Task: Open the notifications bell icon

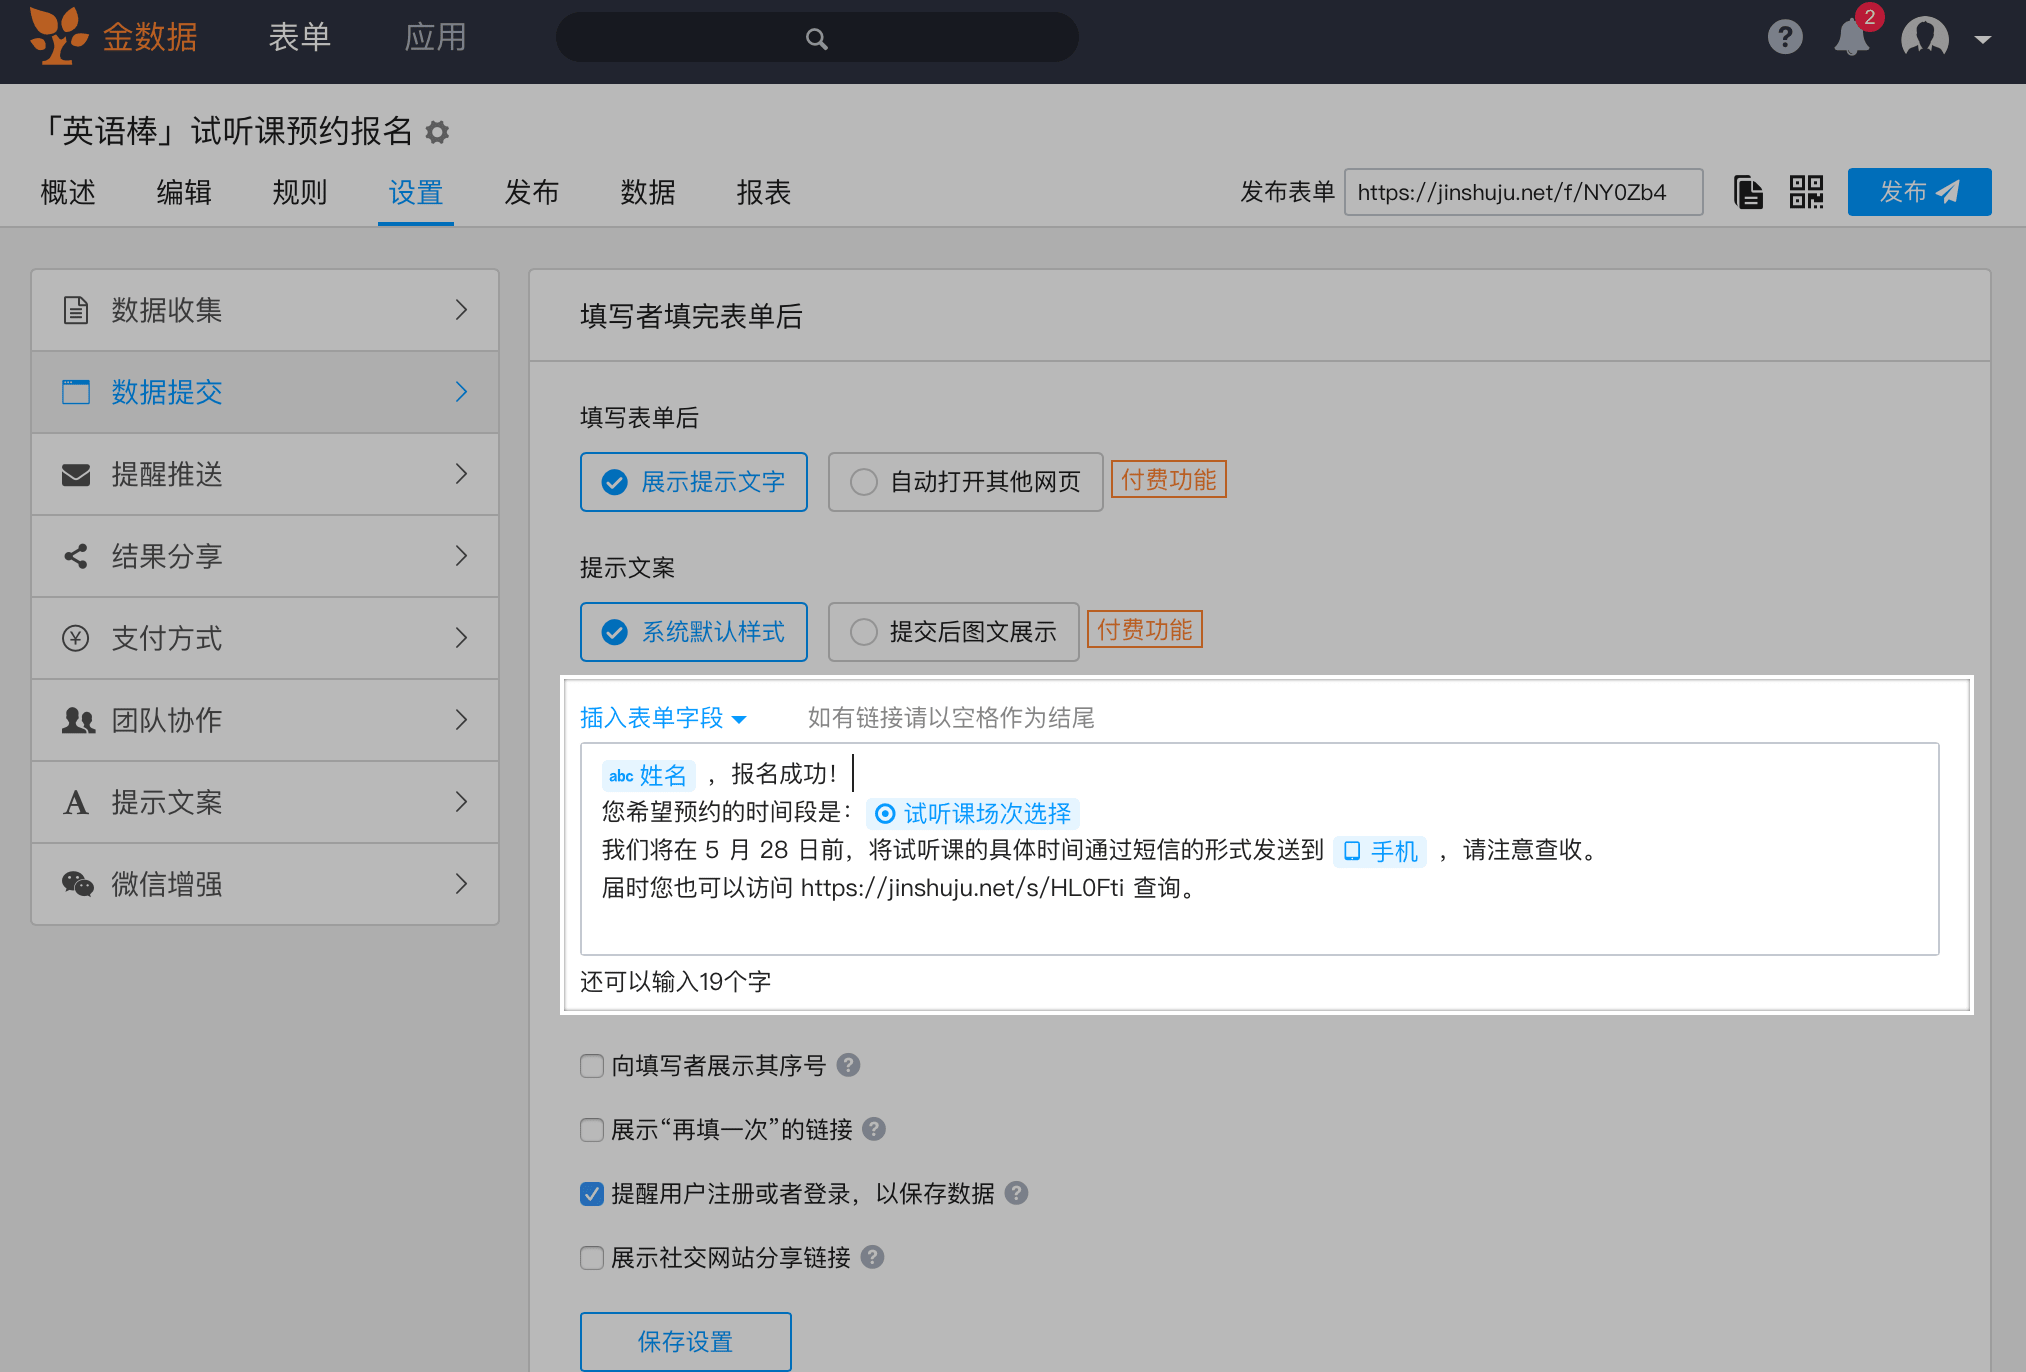Action: [1851, 38]
